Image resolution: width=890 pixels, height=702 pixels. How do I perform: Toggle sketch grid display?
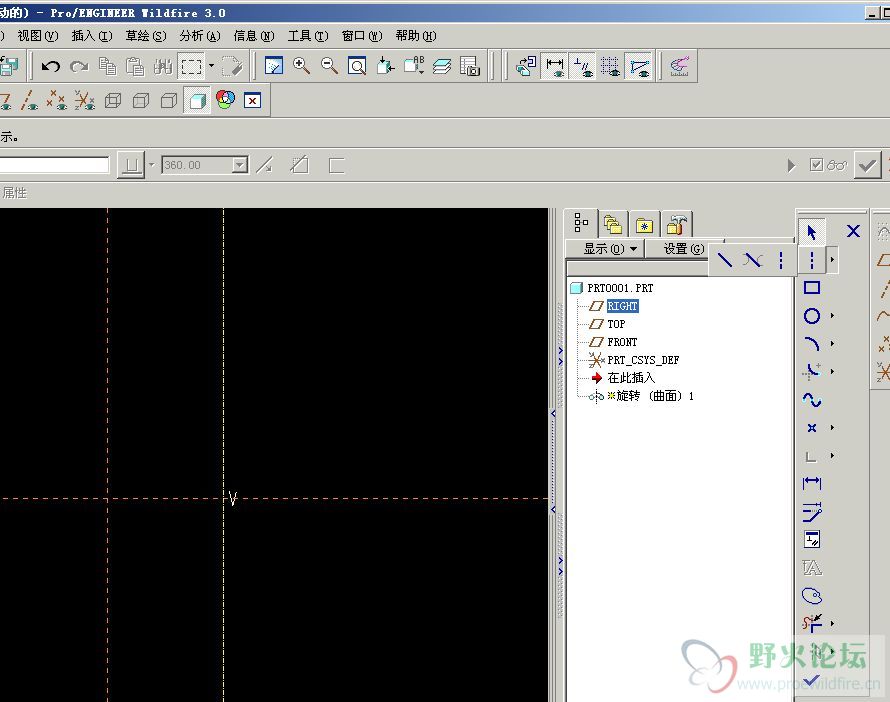pos(610,66)
